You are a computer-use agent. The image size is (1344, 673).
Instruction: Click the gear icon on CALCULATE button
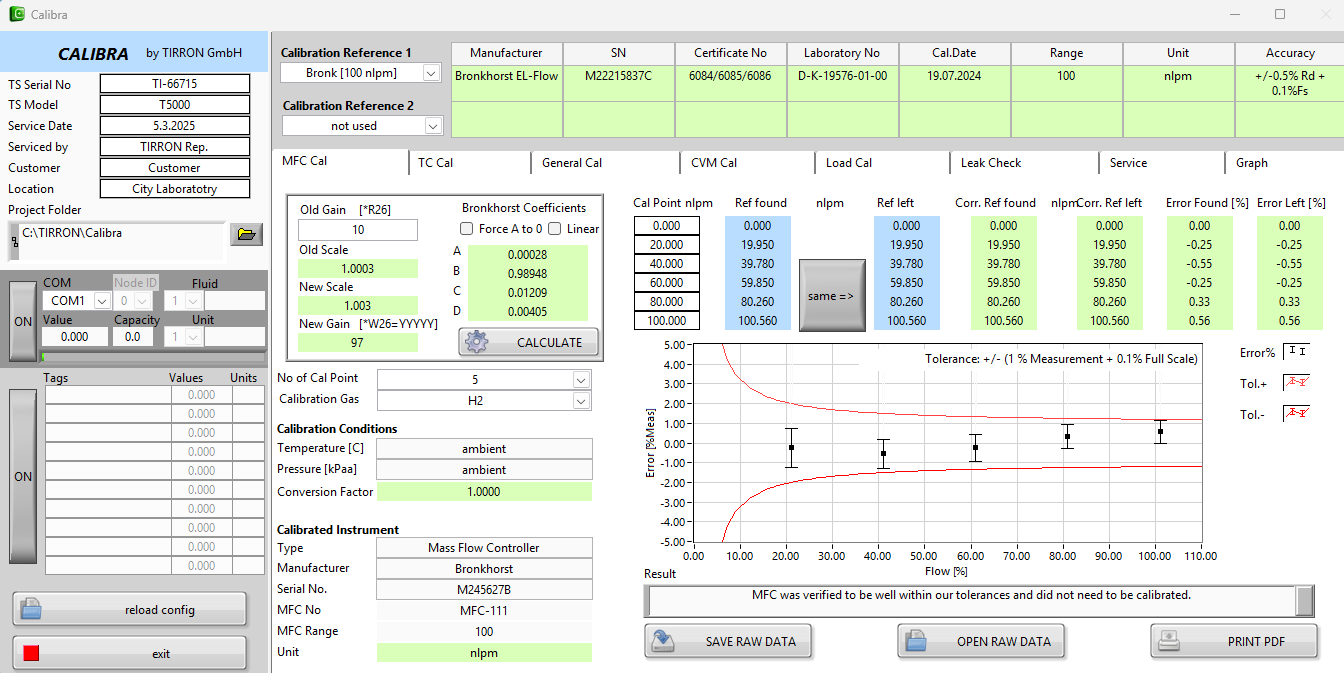478,342
